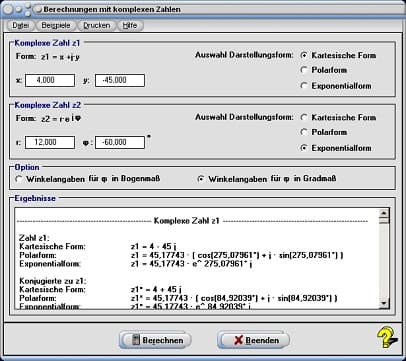Open the Beispiele menu
406x361 pixels.
(x=56, y=25)
